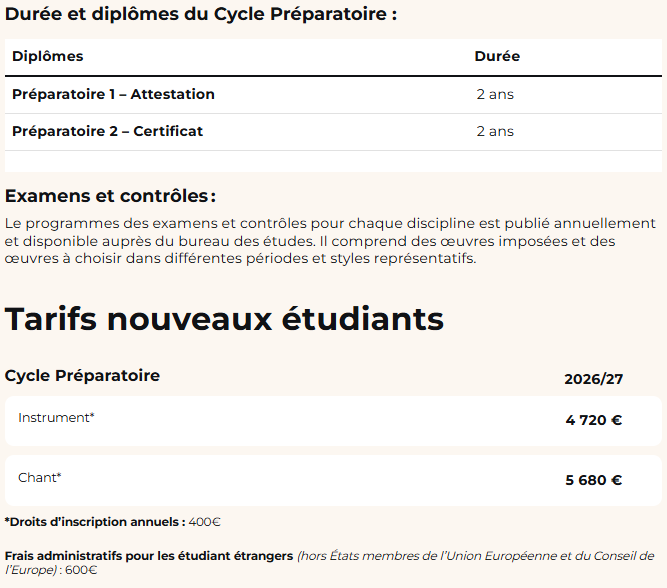Select the "Instrument*" tariff row
Viewport: 667px width, 588px height.
coord(56,418)
